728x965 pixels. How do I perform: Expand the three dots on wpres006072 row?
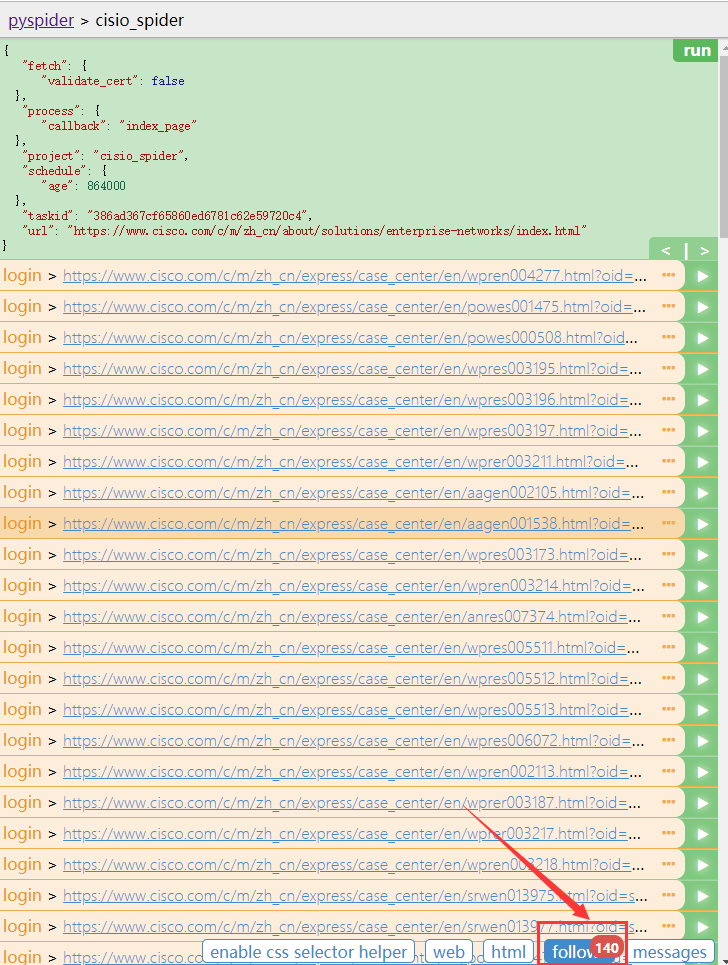click(x=668, y=740)
